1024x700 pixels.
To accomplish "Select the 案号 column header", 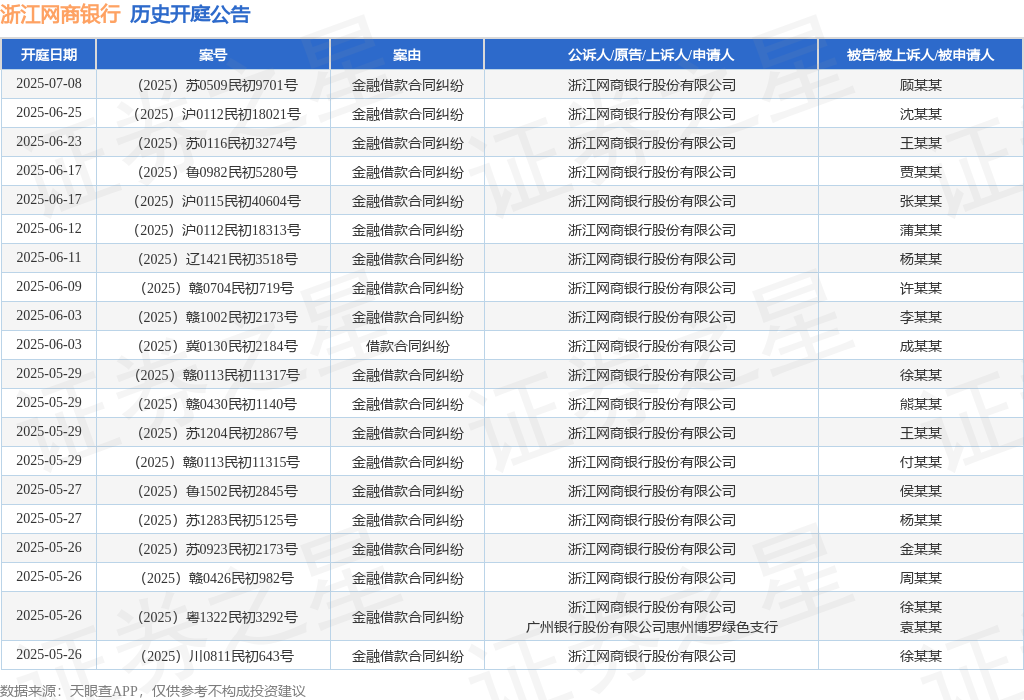I will tap(213, 55).
